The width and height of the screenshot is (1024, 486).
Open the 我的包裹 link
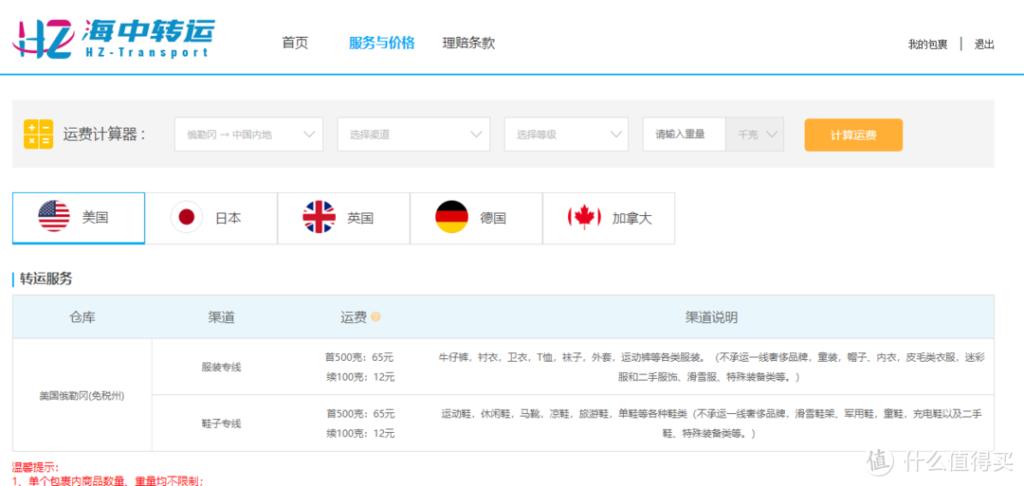[927, 44]
